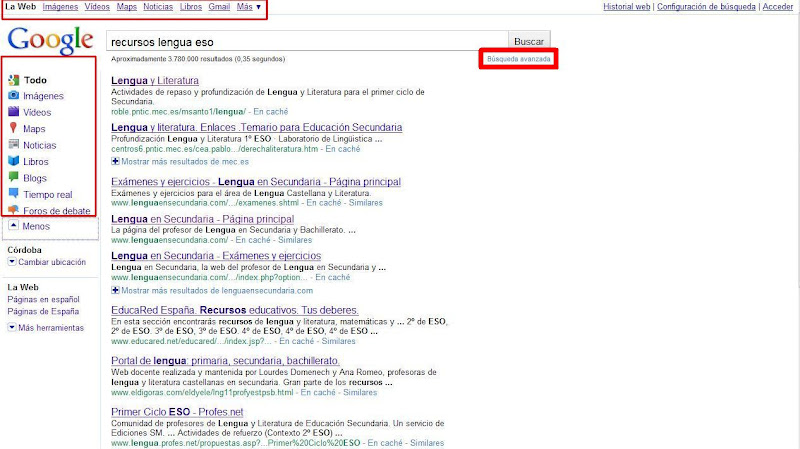Select the Blogs label in the sidebar
This screenshot has width=800, height=449.
pos(35,178)
